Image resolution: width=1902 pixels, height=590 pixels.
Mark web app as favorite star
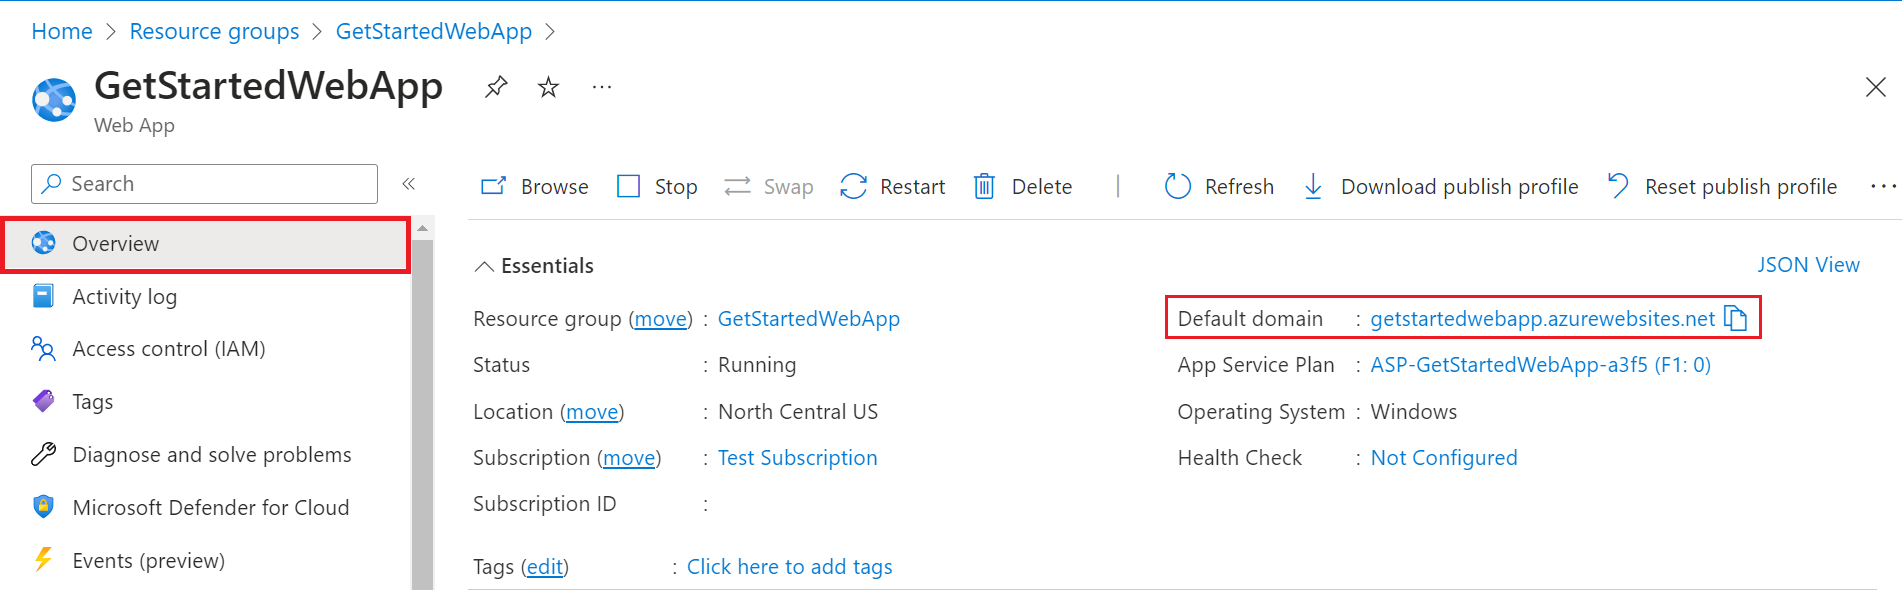(548, 87)
